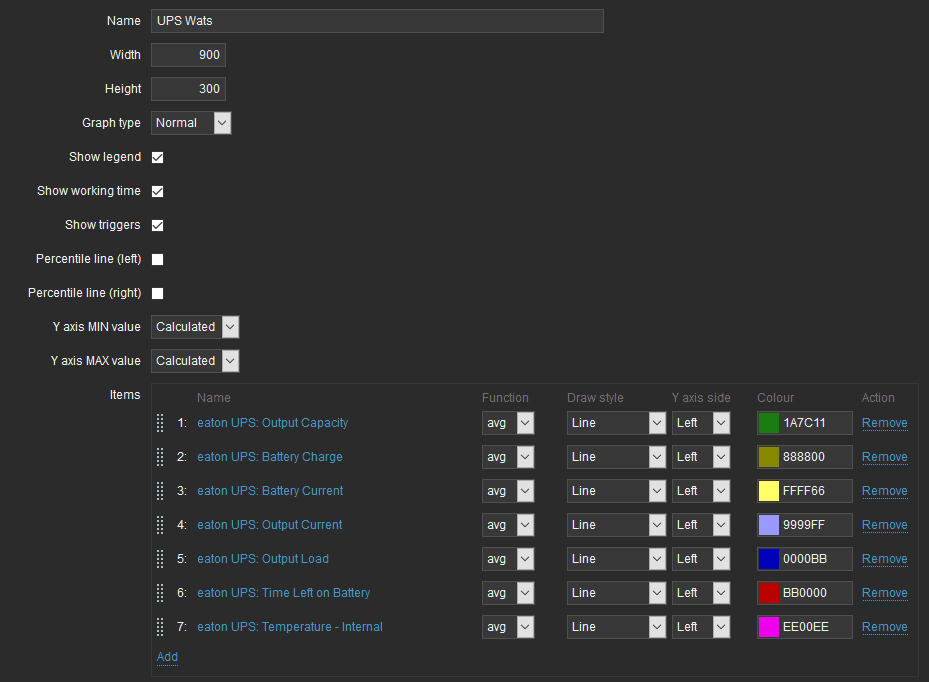The image size is (929, 682).
Task: Open Function dropdown for Temperature - Internal
Action: pyautogui.click(x=508, y=627)
